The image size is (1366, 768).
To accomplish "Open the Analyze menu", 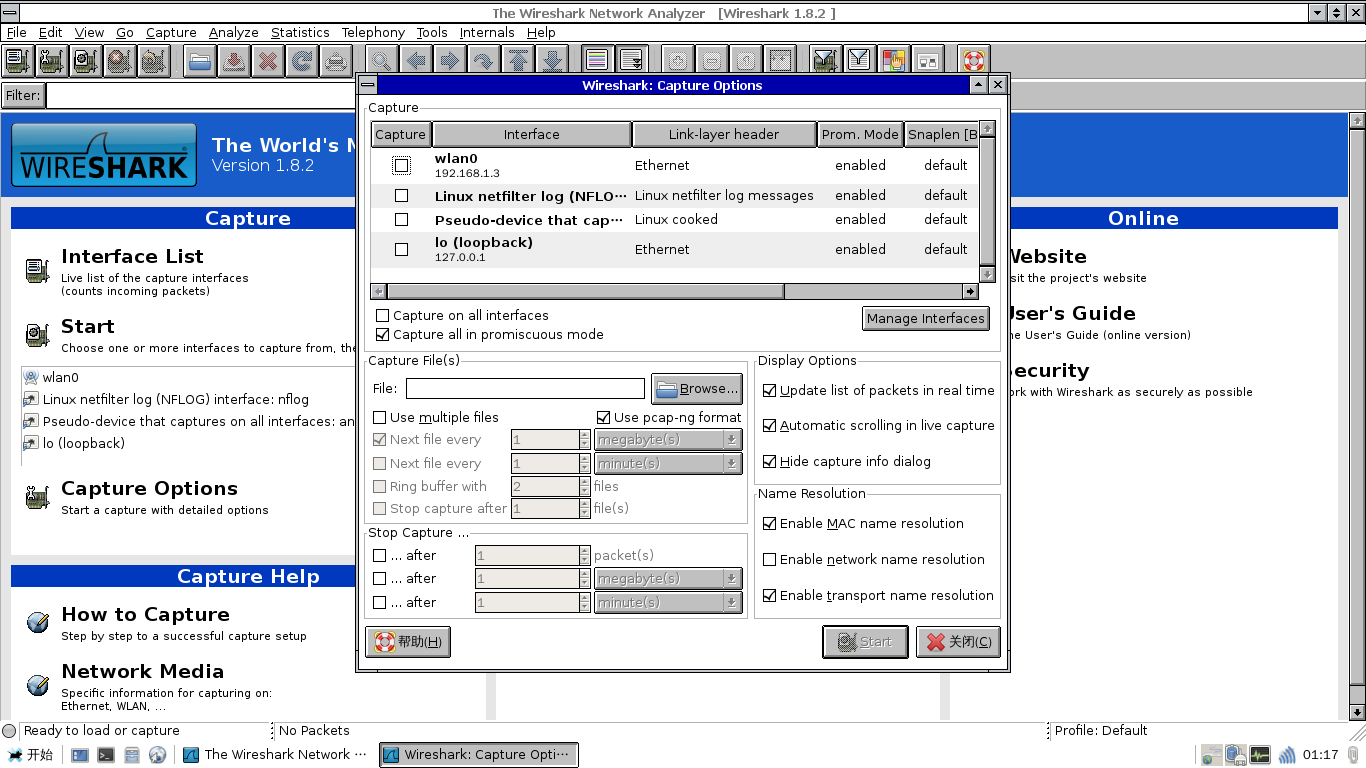I will (x=234, y=33).
